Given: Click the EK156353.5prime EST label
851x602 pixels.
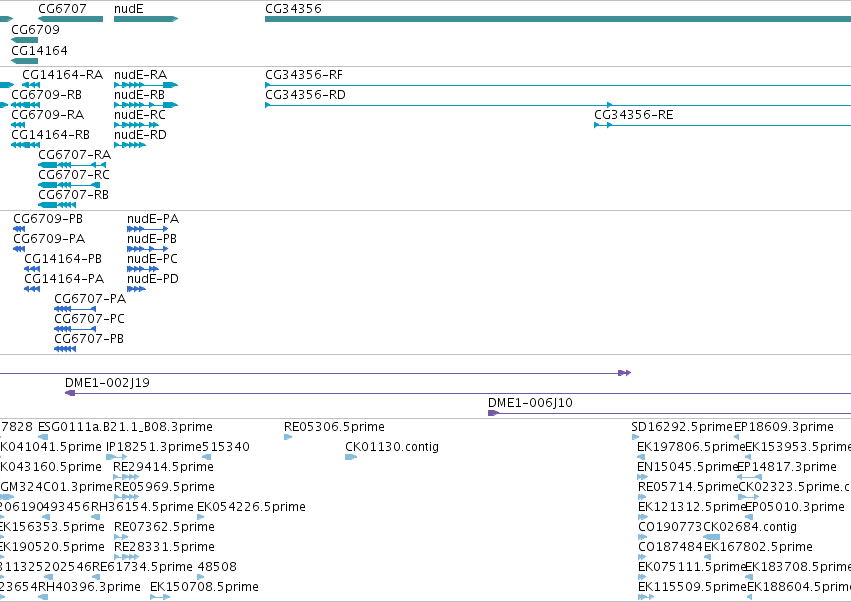Looking at the screenshot, I should (x=52, y=527).
